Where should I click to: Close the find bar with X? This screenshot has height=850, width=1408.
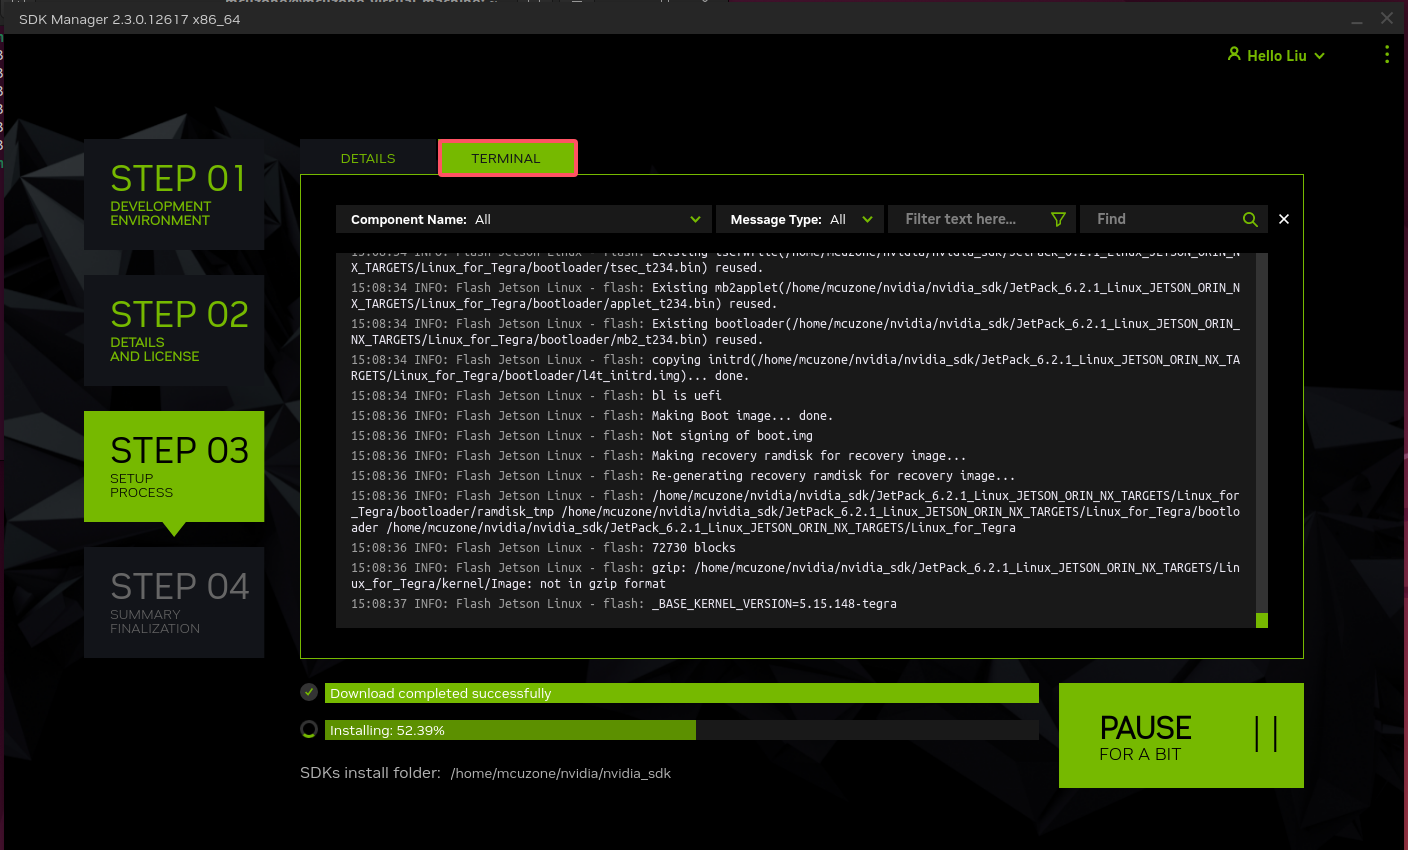click(x=1284, y=219)
